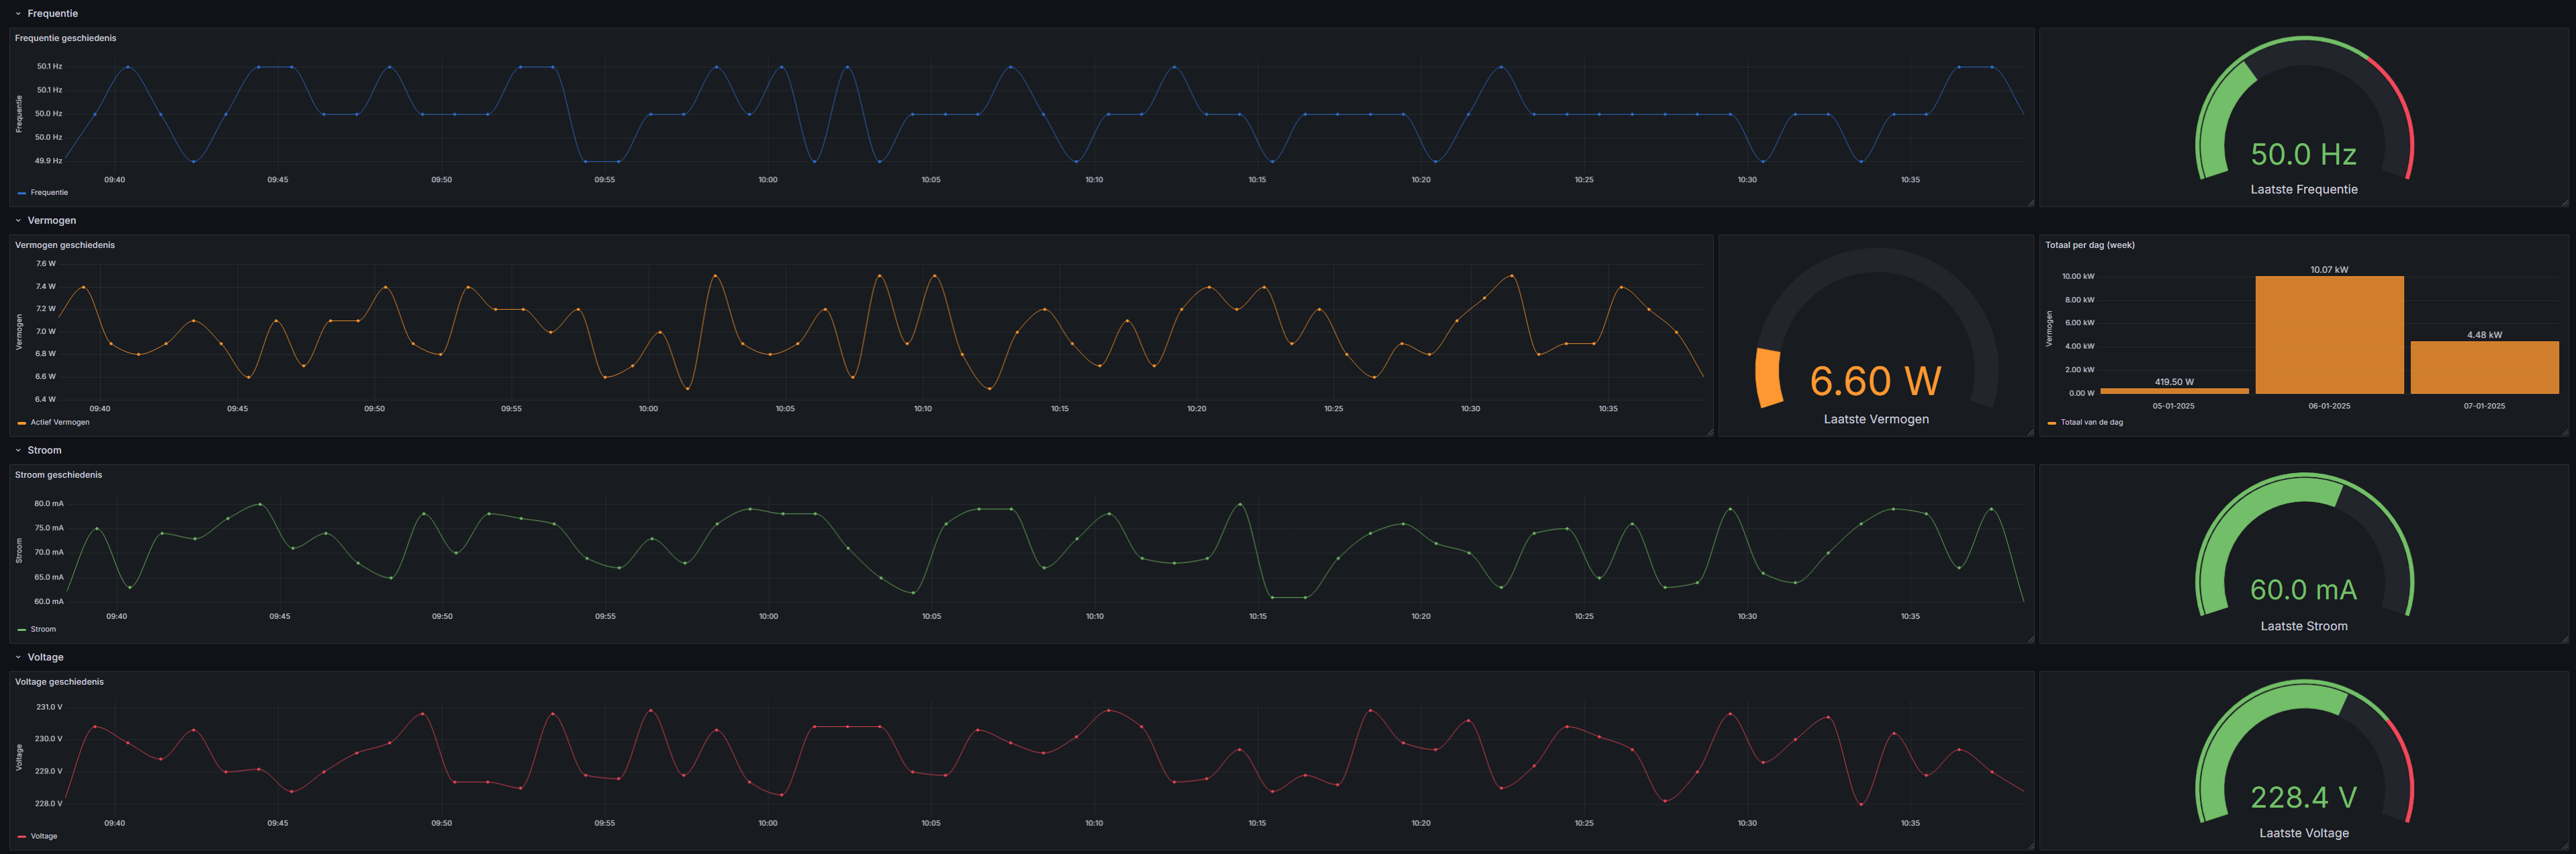Toggle the Actief Vermogen legend series
Viewport: 2576px width, 854px height.
coord(59,422)
